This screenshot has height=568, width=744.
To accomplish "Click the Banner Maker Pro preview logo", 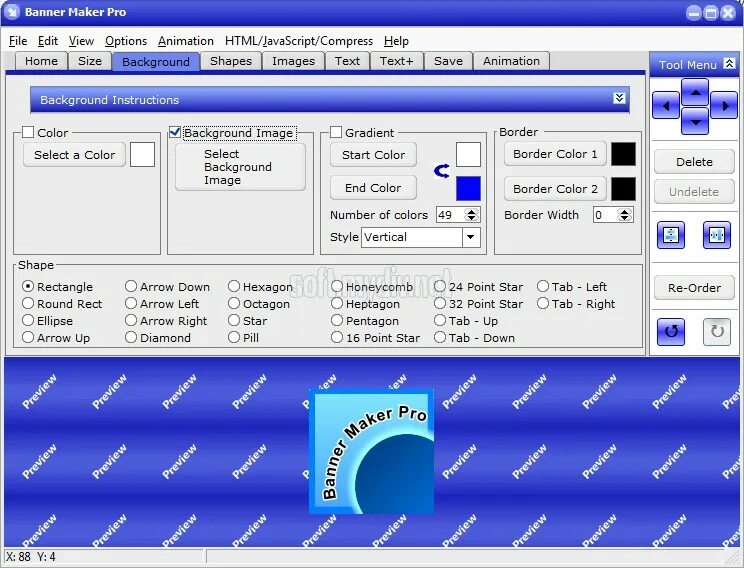I will tap(371, 451).
